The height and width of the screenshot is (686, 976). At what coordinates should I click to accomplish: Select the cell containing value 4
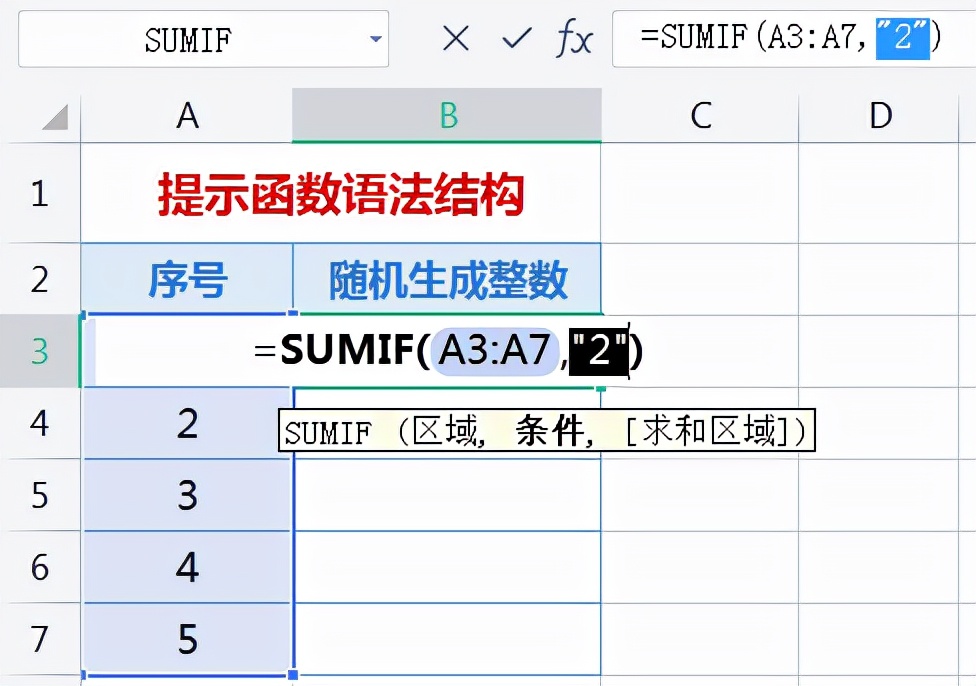[x=186, y=567]
